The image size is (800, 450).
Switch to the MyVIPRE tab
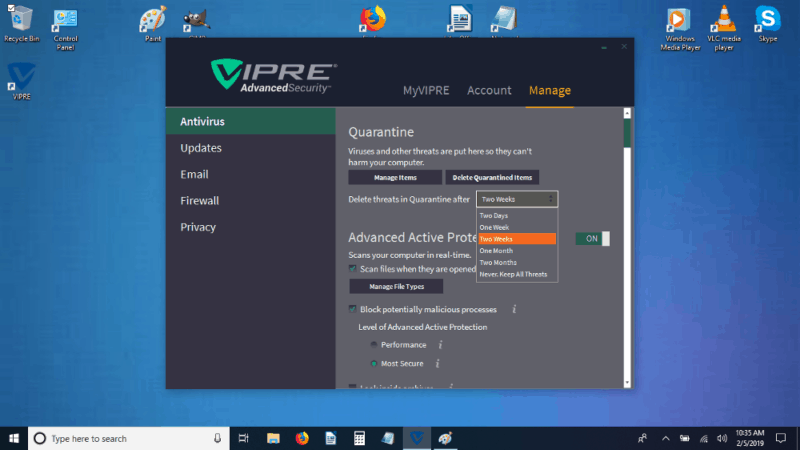[426, 90]
